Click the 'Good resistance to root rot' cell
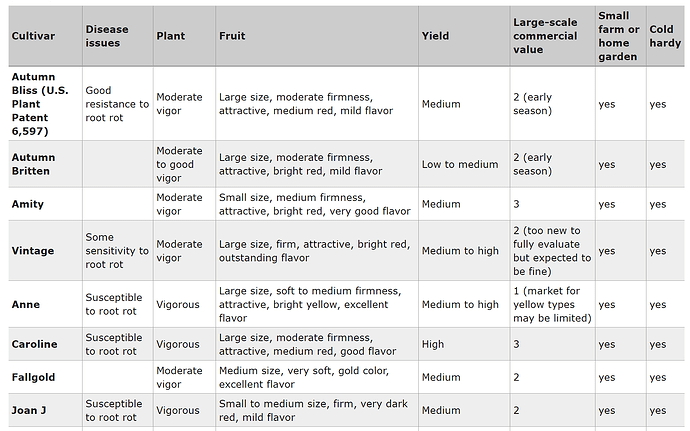This screenshot has width=690, height=431. (x=117, y=104)
